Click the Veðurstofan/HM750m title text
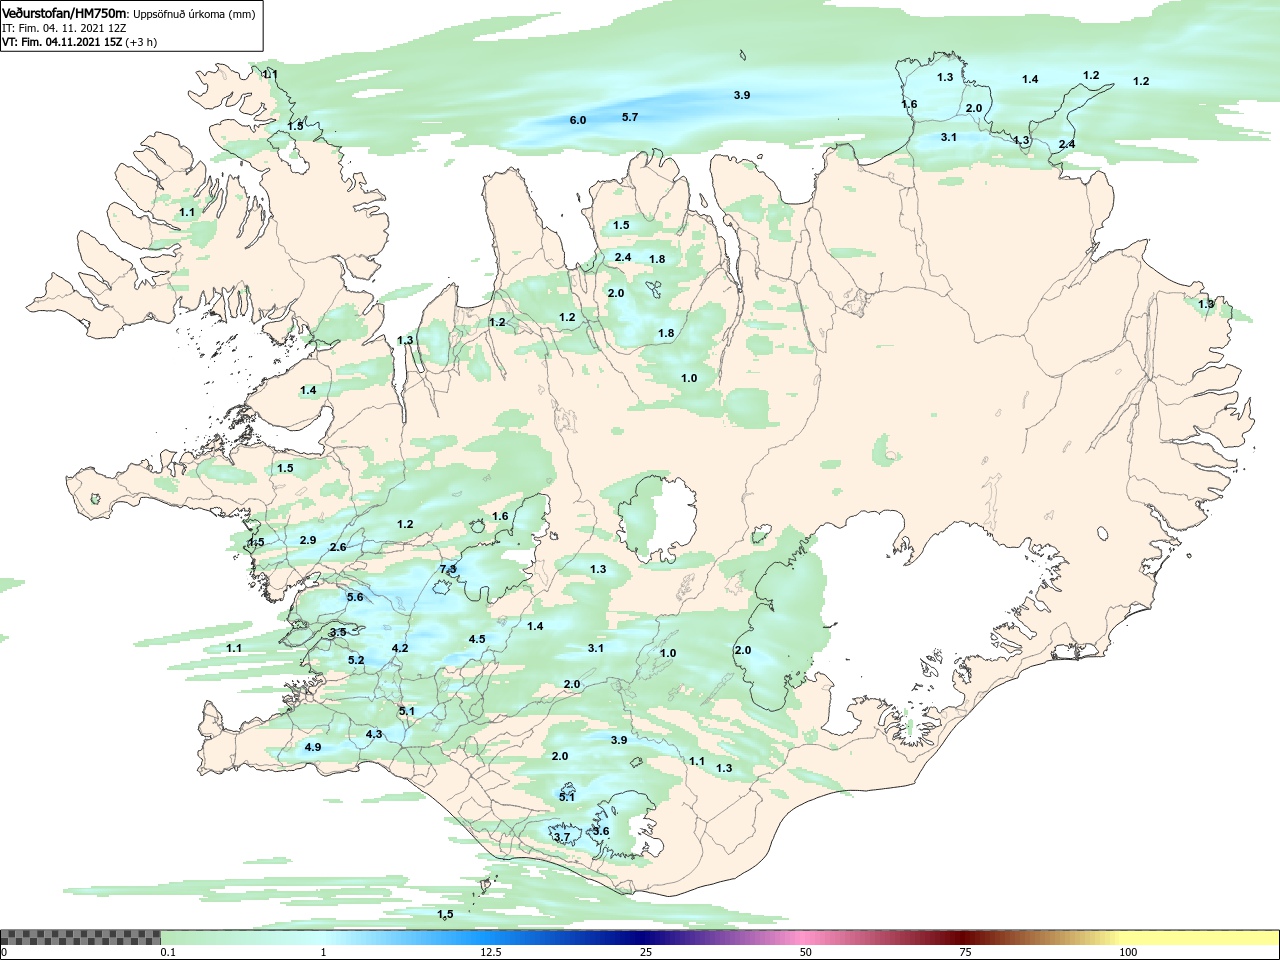Viewport: 1280px width, 960px height. pos(64,14)
